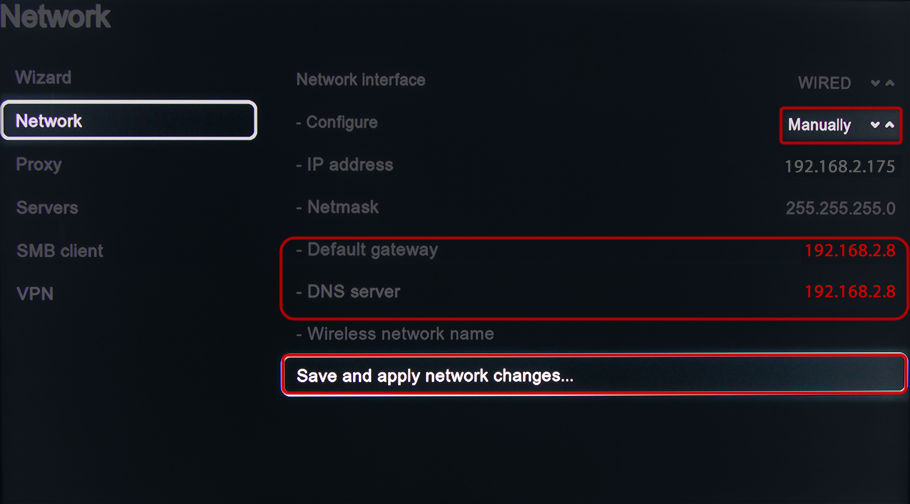Open the VPN section
Viewport: 910px width, 504px height.
tap(35, 294)
